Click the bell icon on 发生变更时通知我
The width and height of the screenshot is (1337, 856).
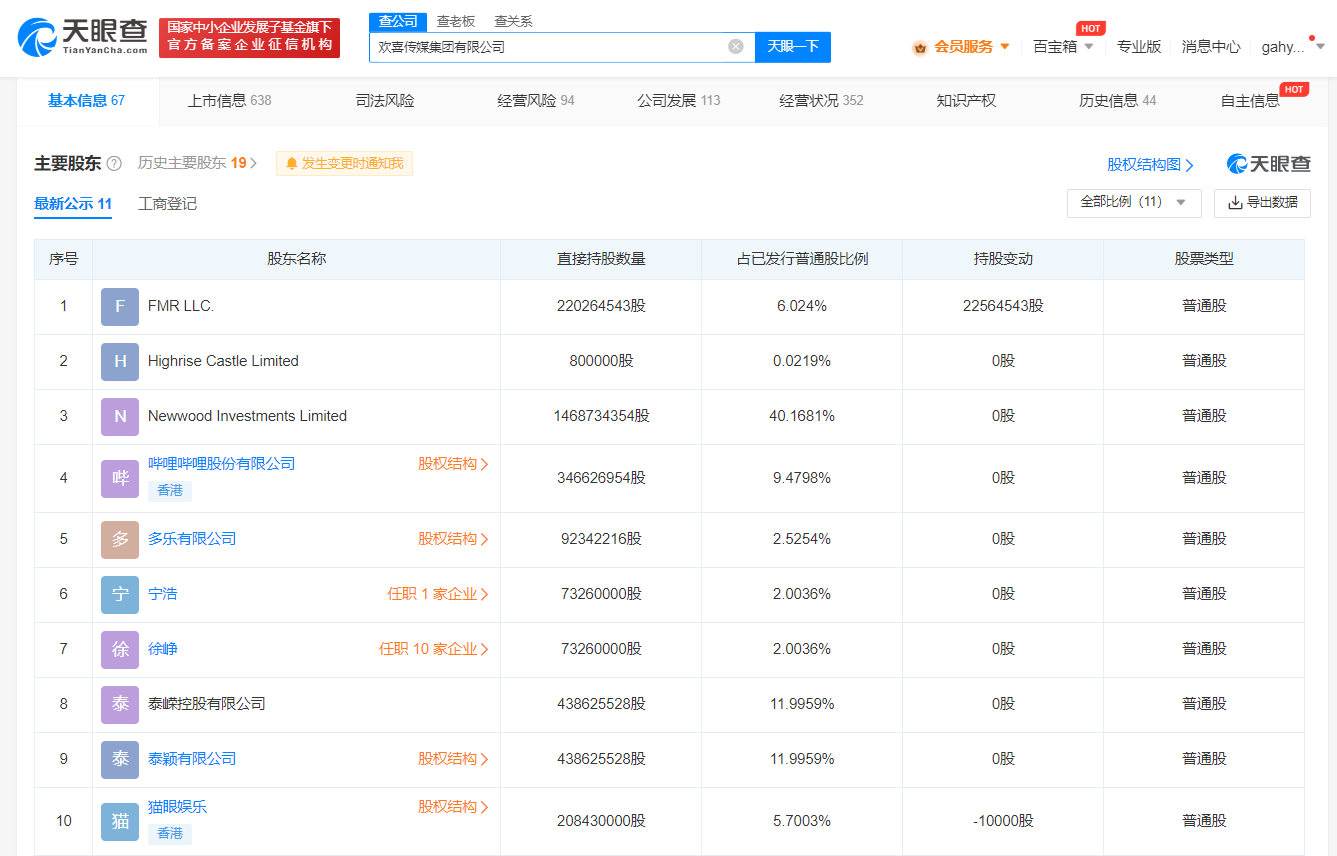pos(291,162)
